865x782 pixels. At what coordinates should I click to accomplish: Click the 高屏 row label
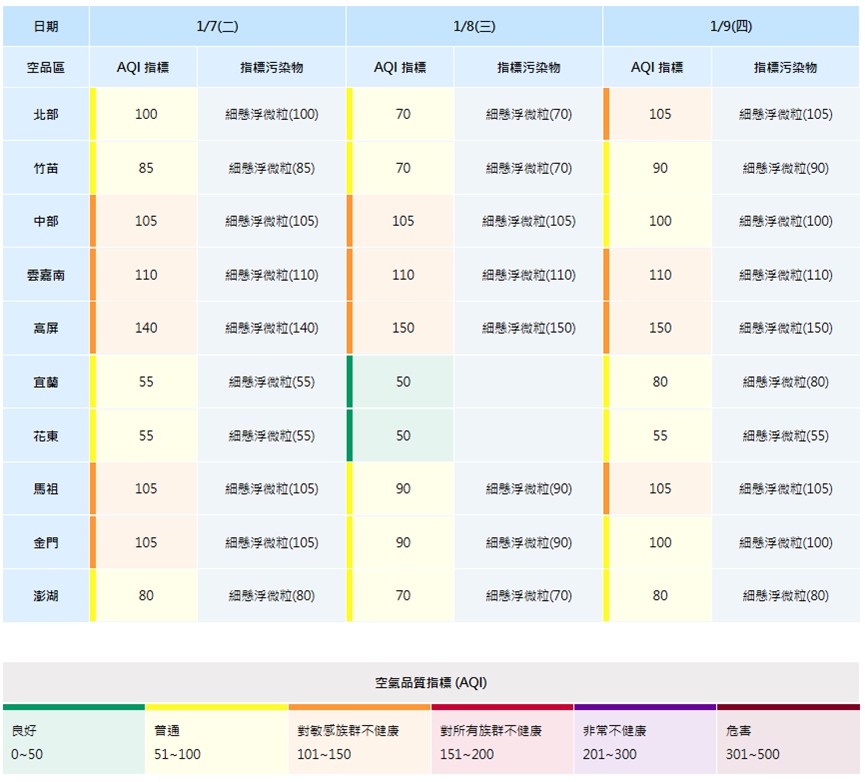(x=46, y=328)
